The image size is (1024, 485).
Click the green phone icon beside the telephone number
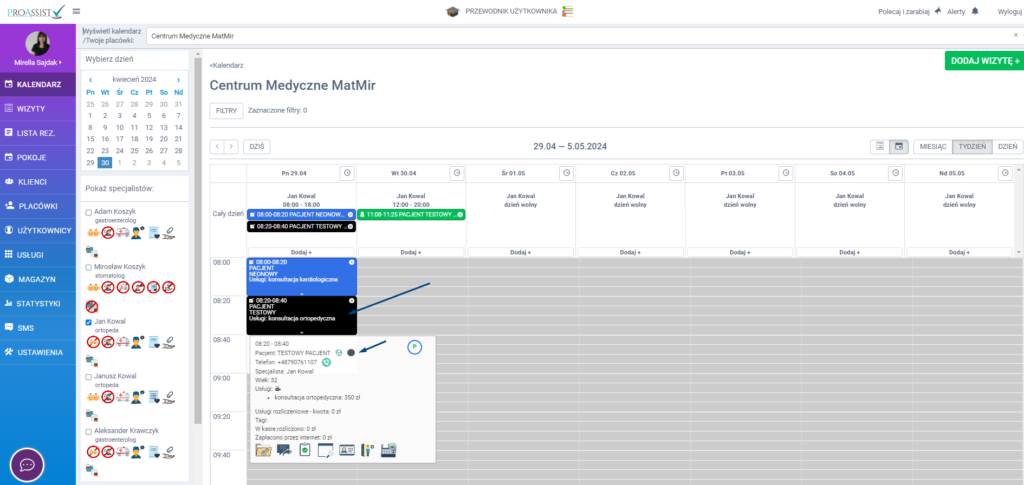[x=326, y=362]
